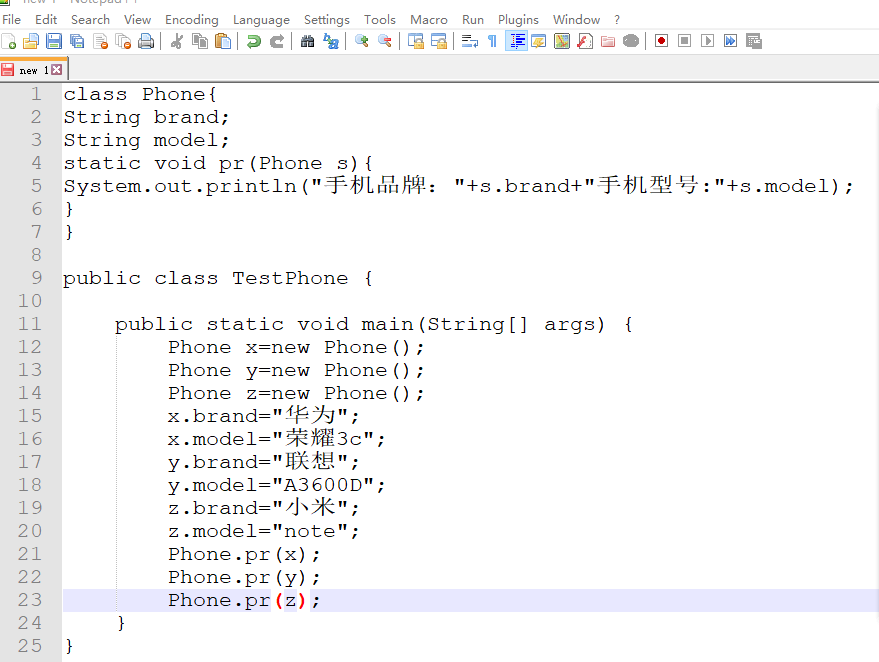The image size is (879, 662).
Task: Zoom out with the magnifier minus icon
Action: [385, 41]
